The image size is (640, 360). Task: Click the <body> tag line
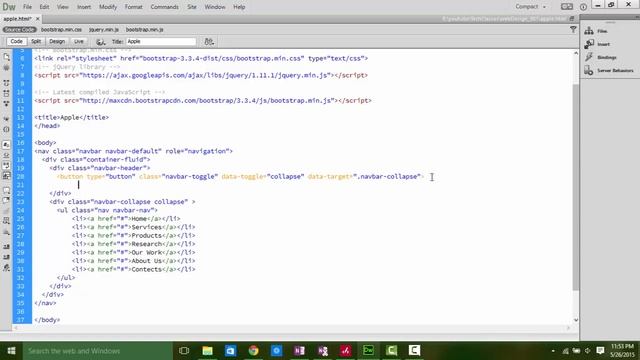point(45,143)
